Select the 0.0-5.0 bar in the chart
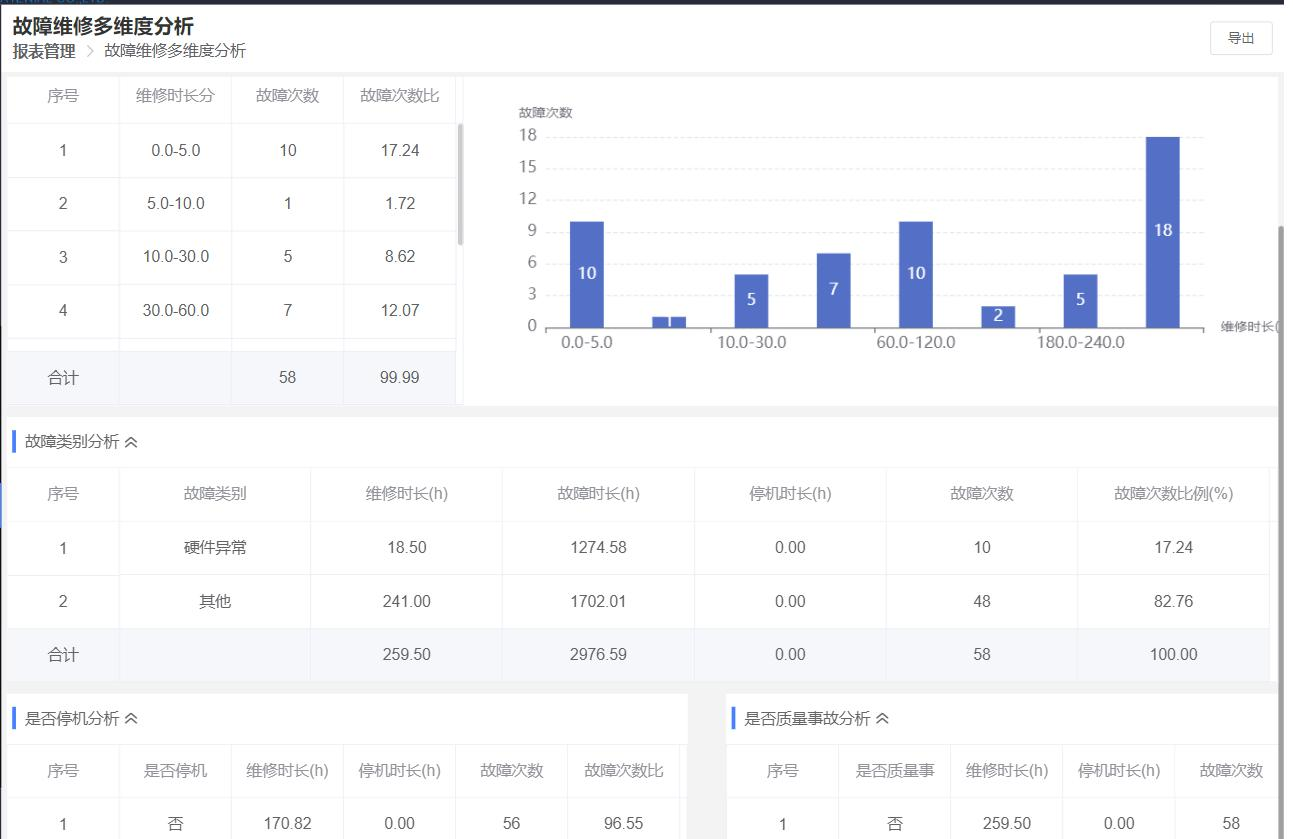 (586, 274)
